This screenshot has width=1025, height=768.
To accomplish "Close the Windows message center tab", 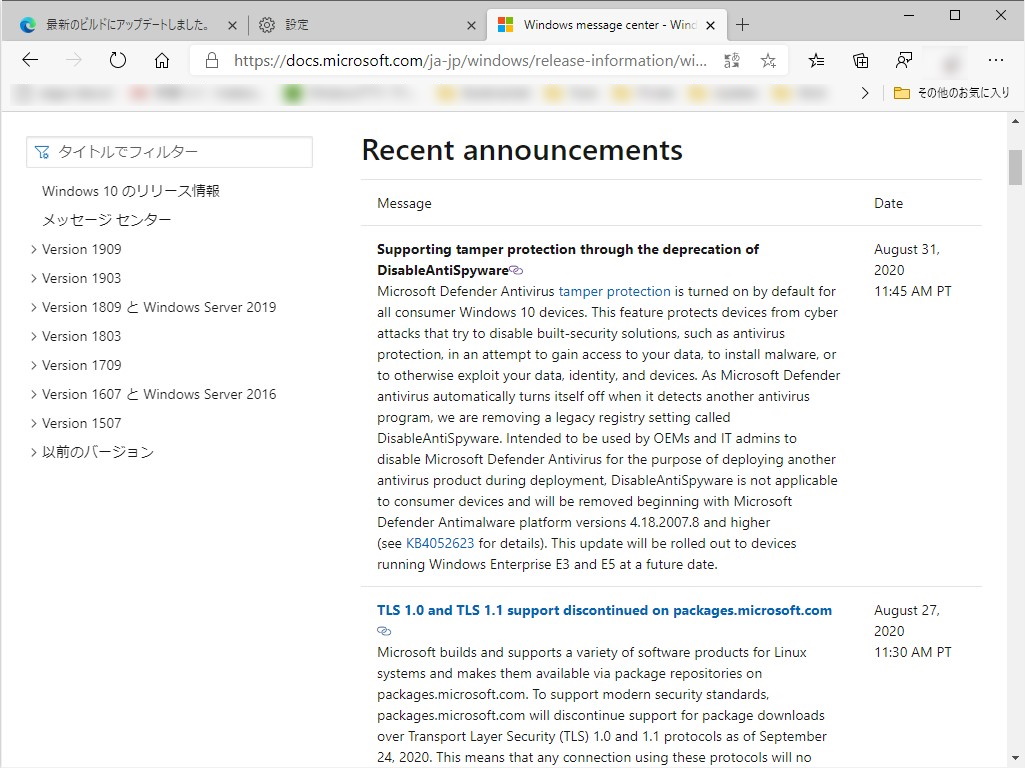I will coord(711,25).
